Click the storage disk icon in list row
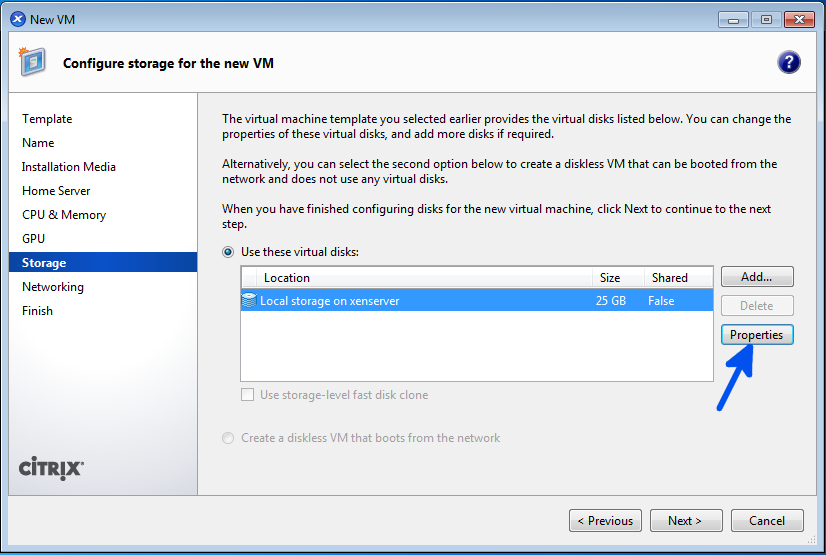Screen dimensions: 826x555 [249, 301]
